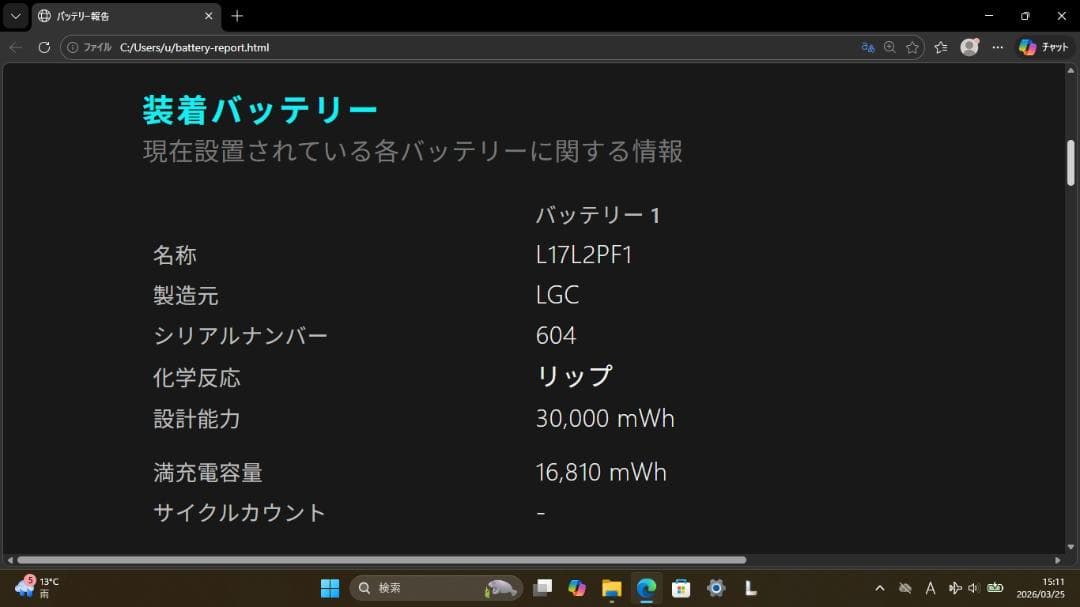Click the 設計能力 label

tap(196, 419)
